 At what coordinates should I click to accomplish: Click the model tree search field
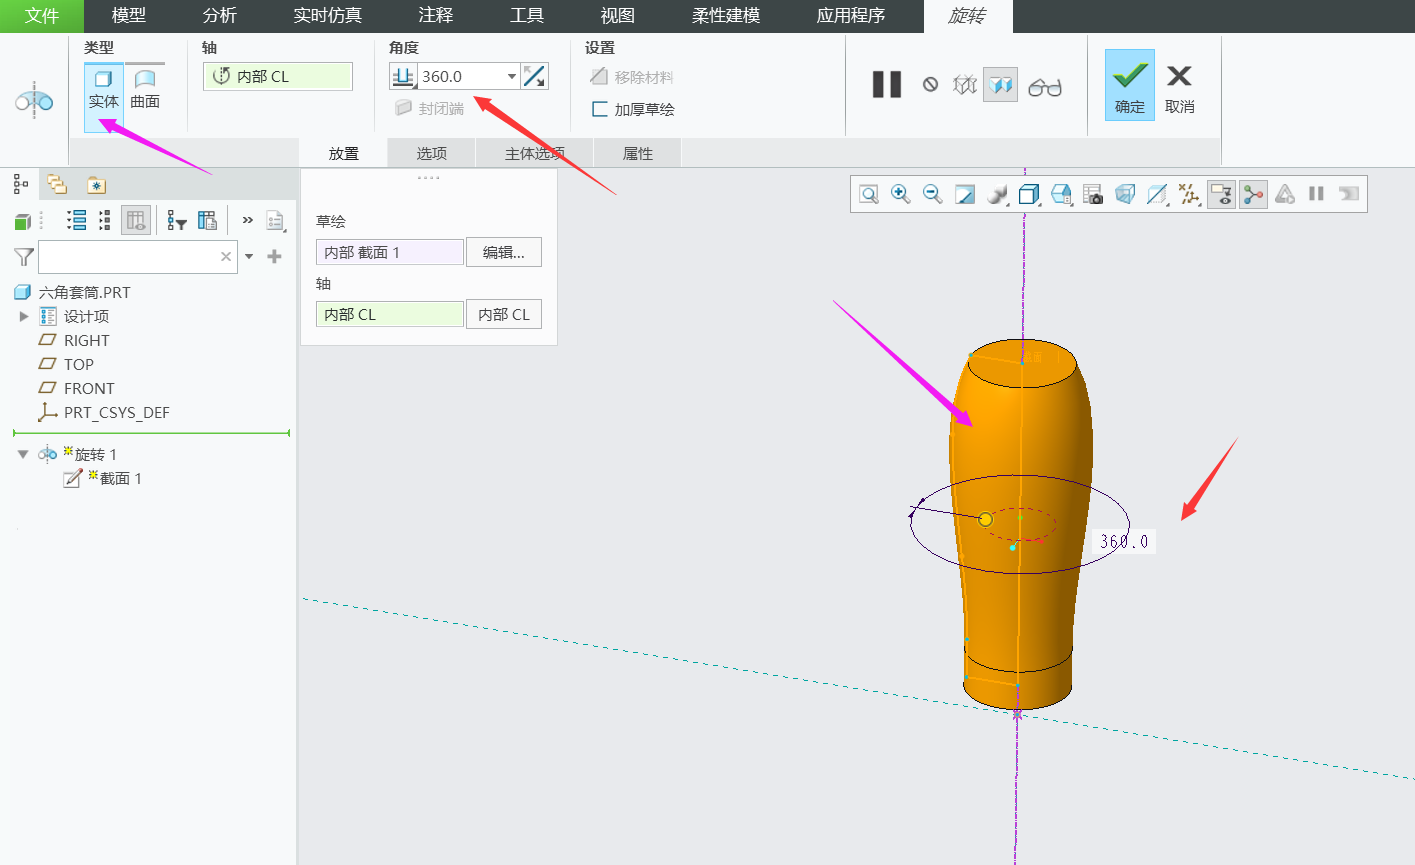point(128,257)
